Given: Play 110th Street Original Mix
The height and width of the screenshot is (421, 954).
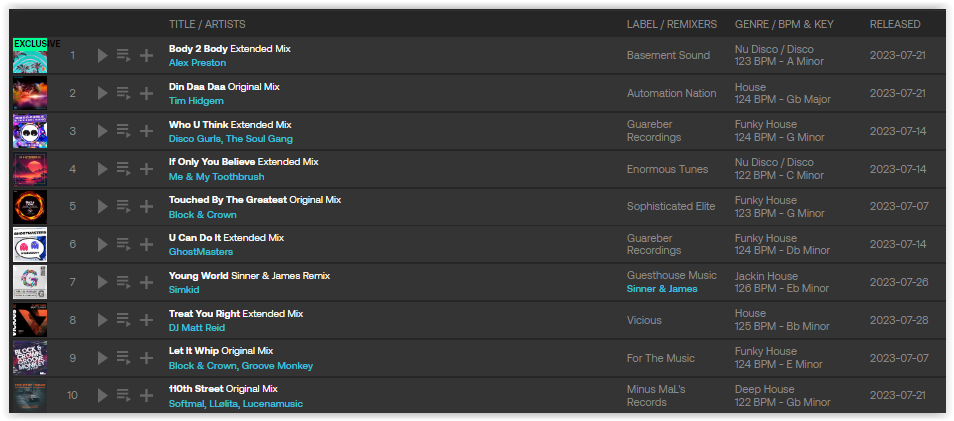Looking at the screenshot, I should 103,395.
